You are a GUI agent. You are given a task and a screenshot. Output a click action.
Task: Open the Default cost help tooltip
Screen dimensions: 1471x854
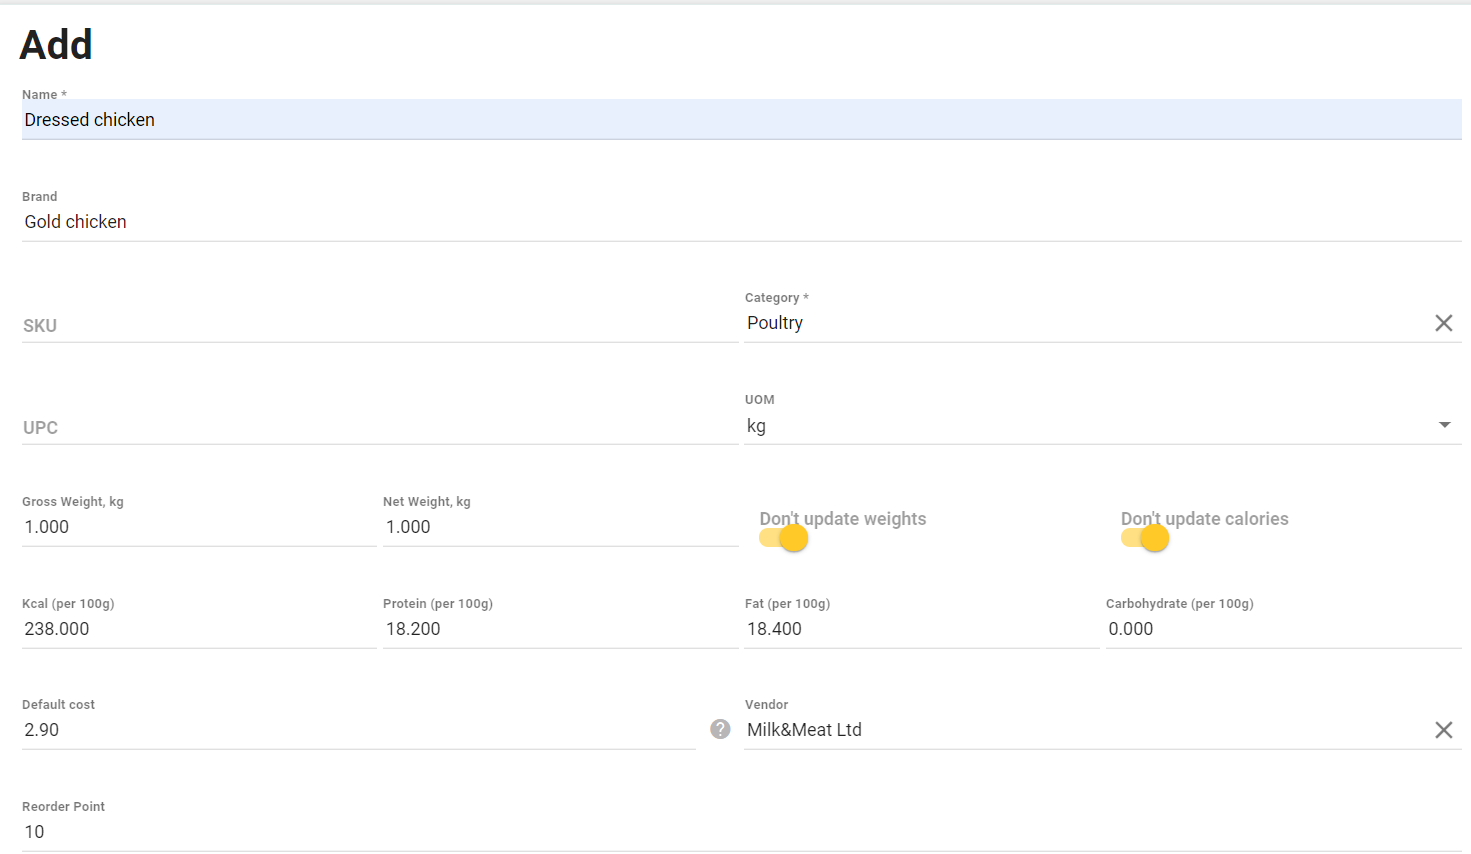click(720, 729)
